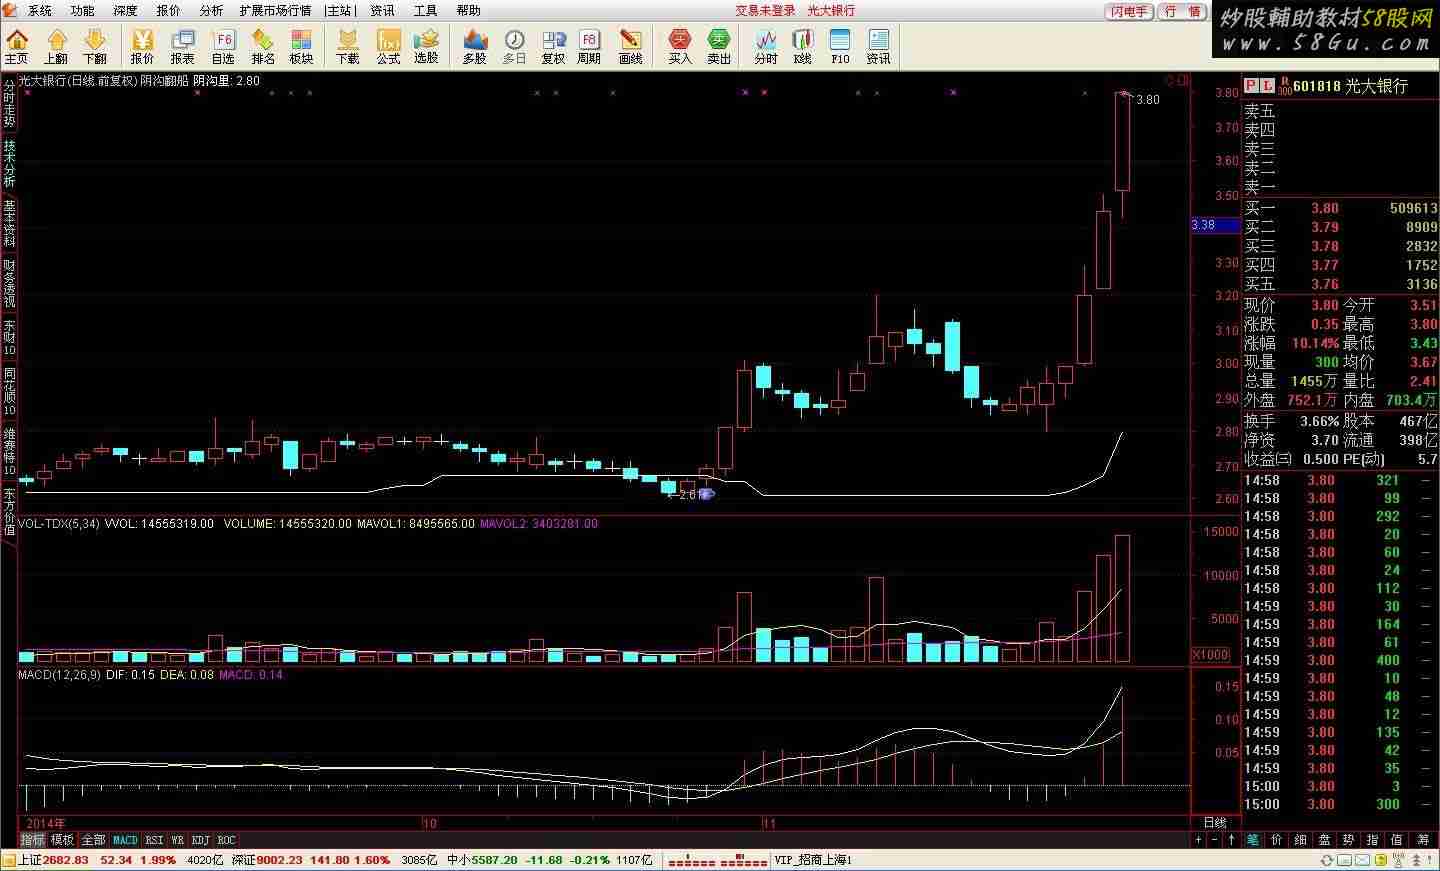Select the 筹 chip distribution tab
This screenshot has height=871, width=1440.
tap(1422, 840)
